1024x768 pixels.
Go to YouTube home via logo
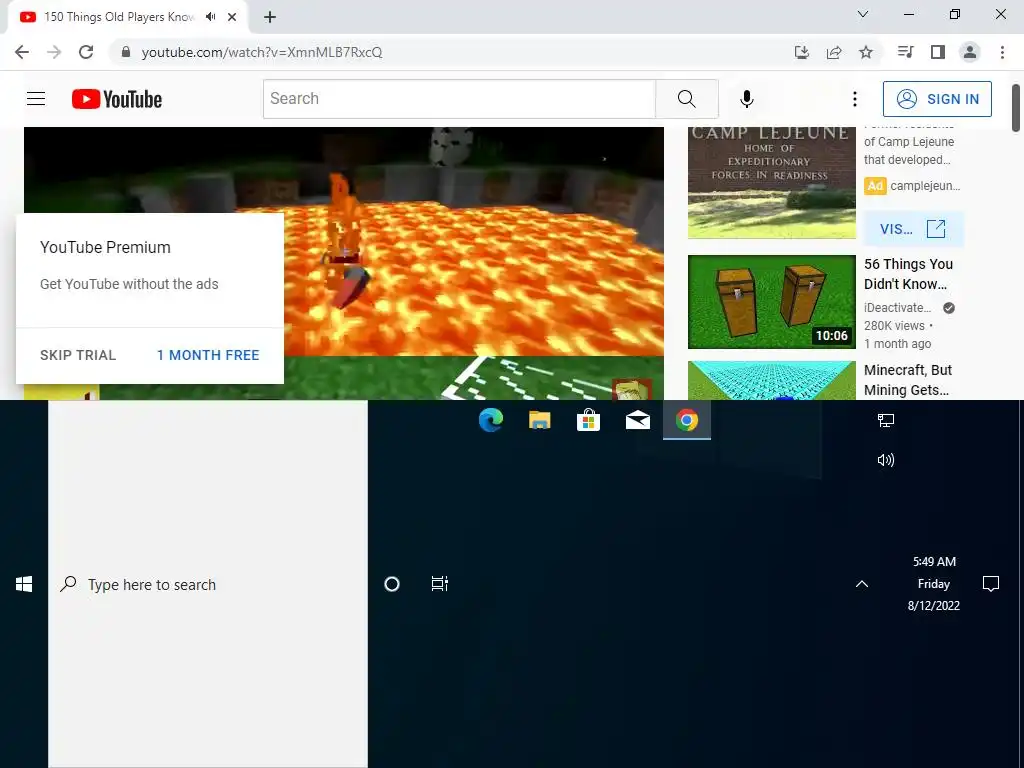pyautogui.click(x=117, y=99)
